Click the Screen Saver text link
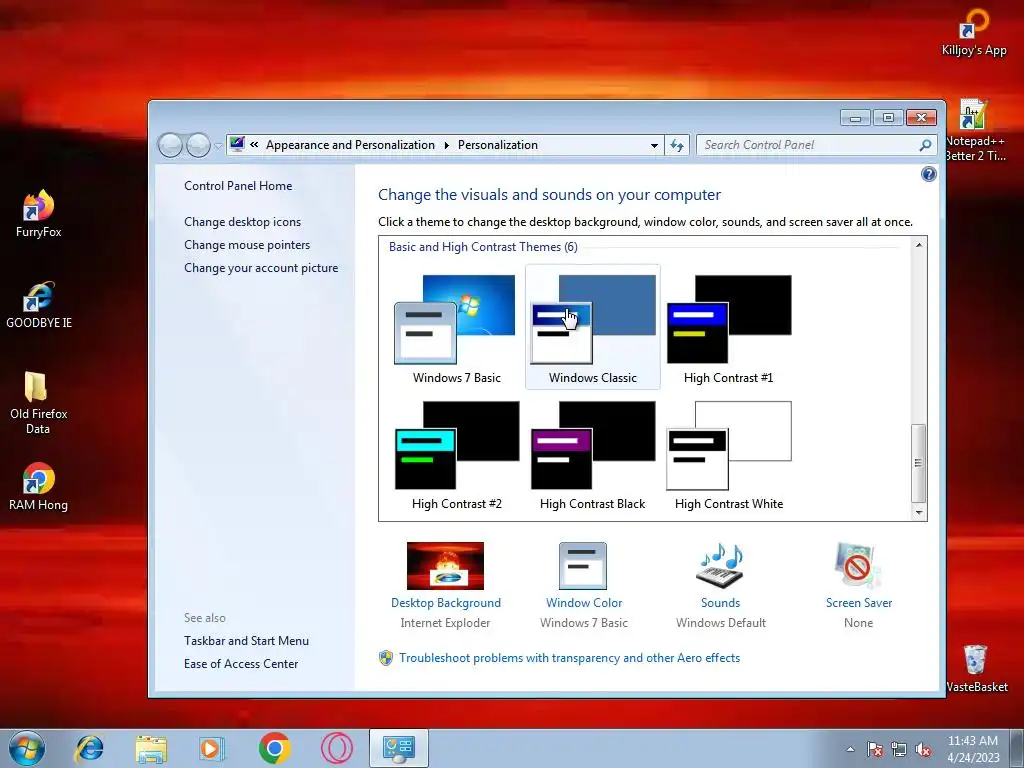1024x768 pixels. click(x=859, y=603)
